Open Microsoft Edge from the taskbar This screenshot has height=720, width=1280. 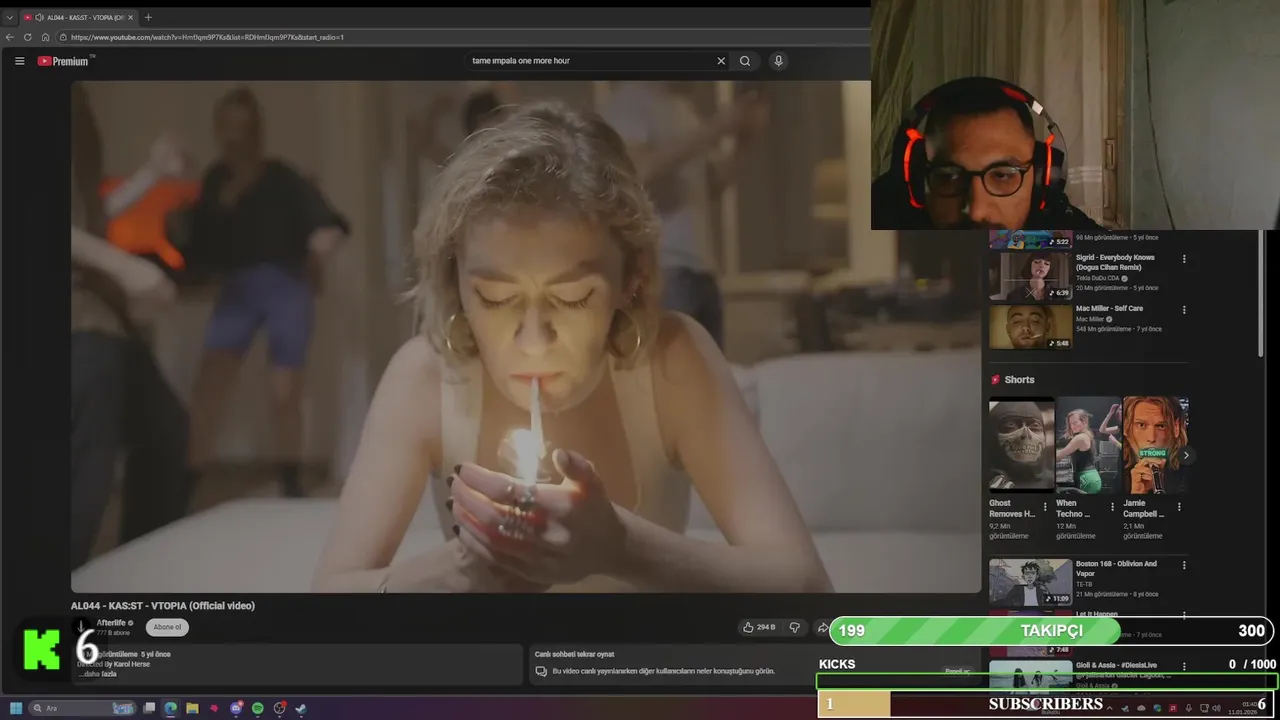[171, 708]
